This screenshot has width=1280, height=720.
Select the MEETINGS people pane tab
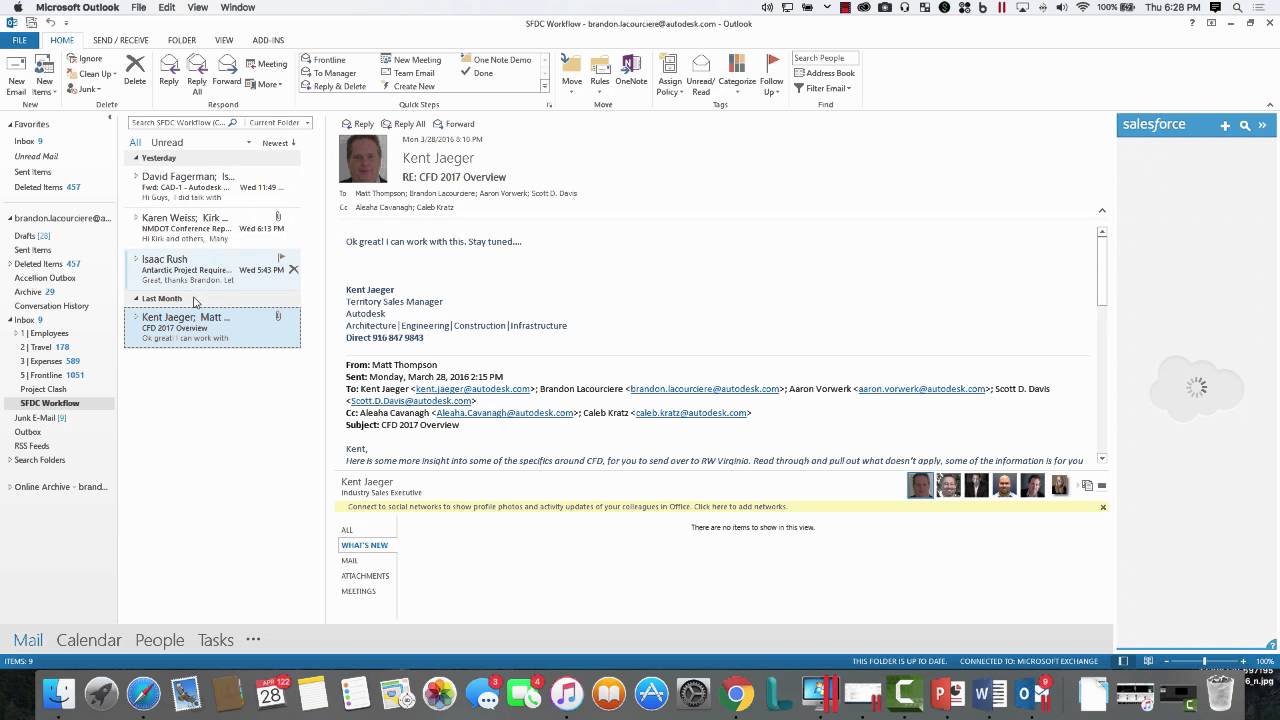pos(358,591)
